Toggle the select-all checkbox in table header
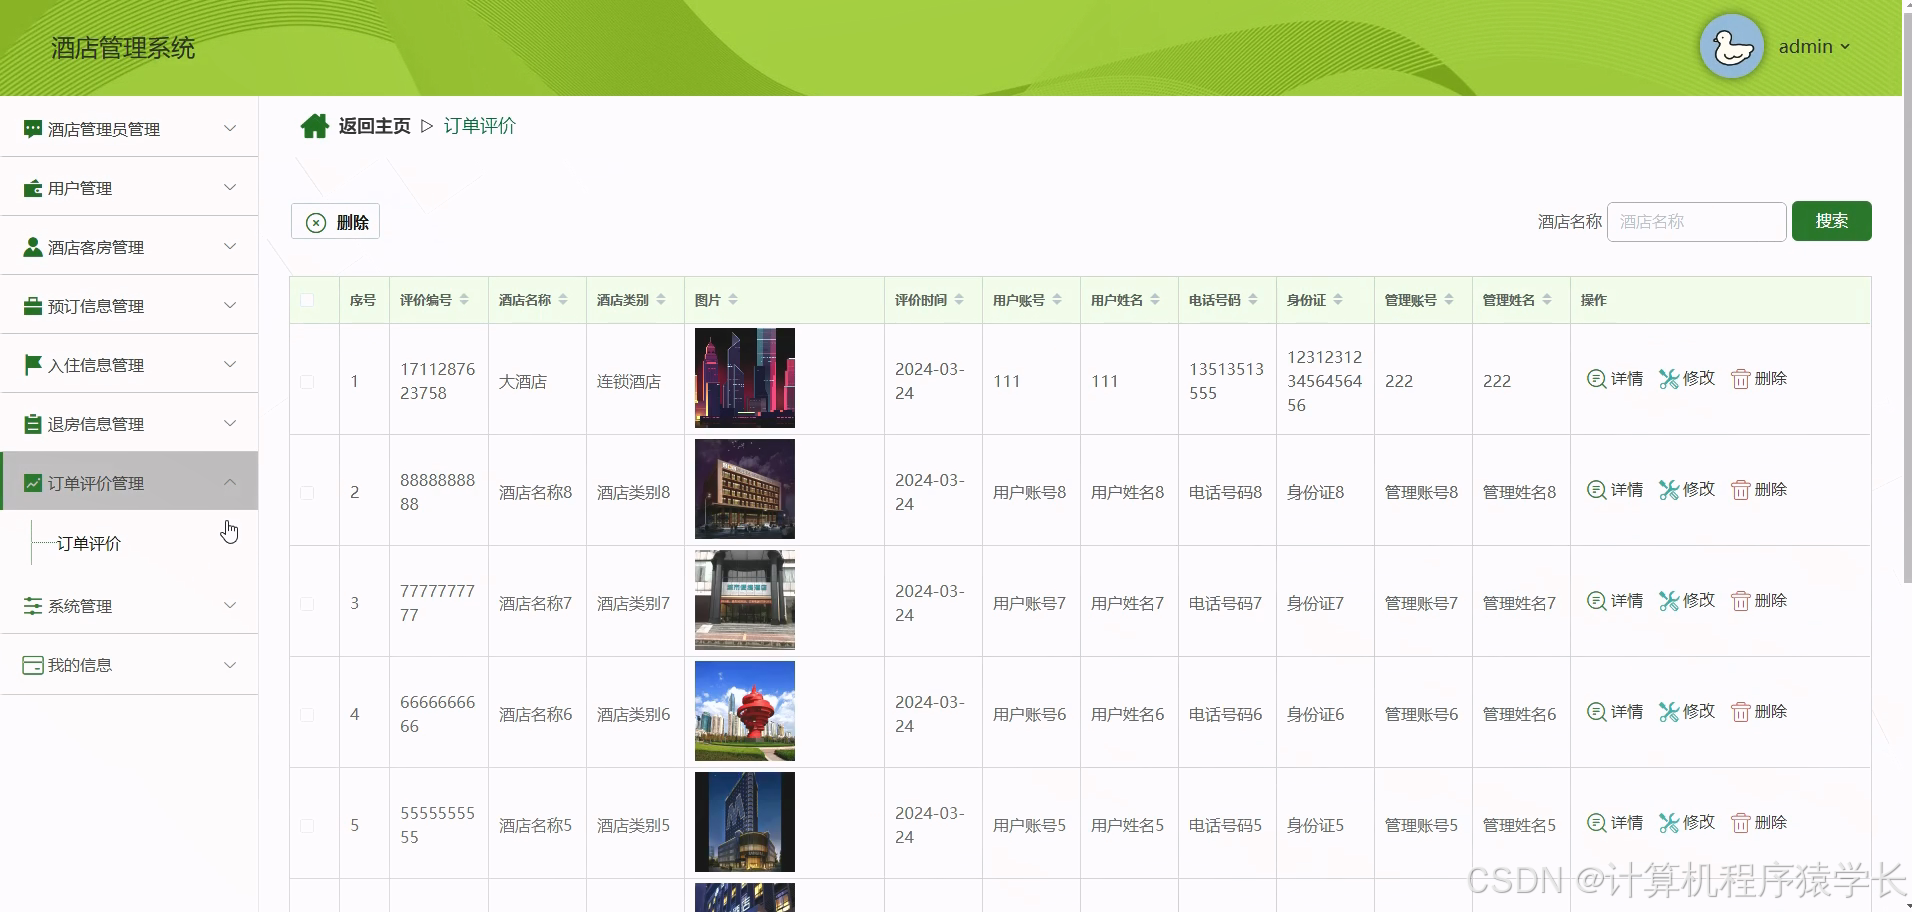 [307, 300]
